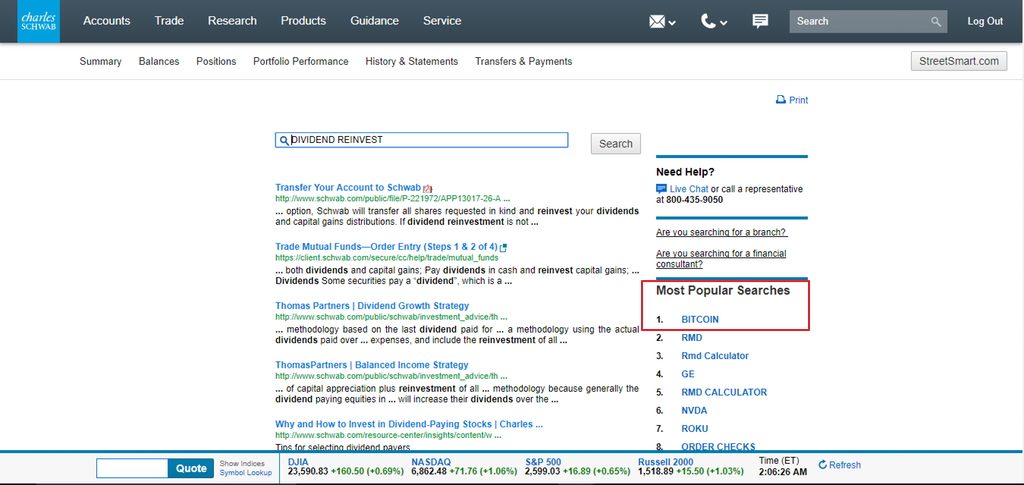The width and height of the screenshot is (1024, 485).
Task: Click the NASDAQ index link
Action: click(430, 462)
